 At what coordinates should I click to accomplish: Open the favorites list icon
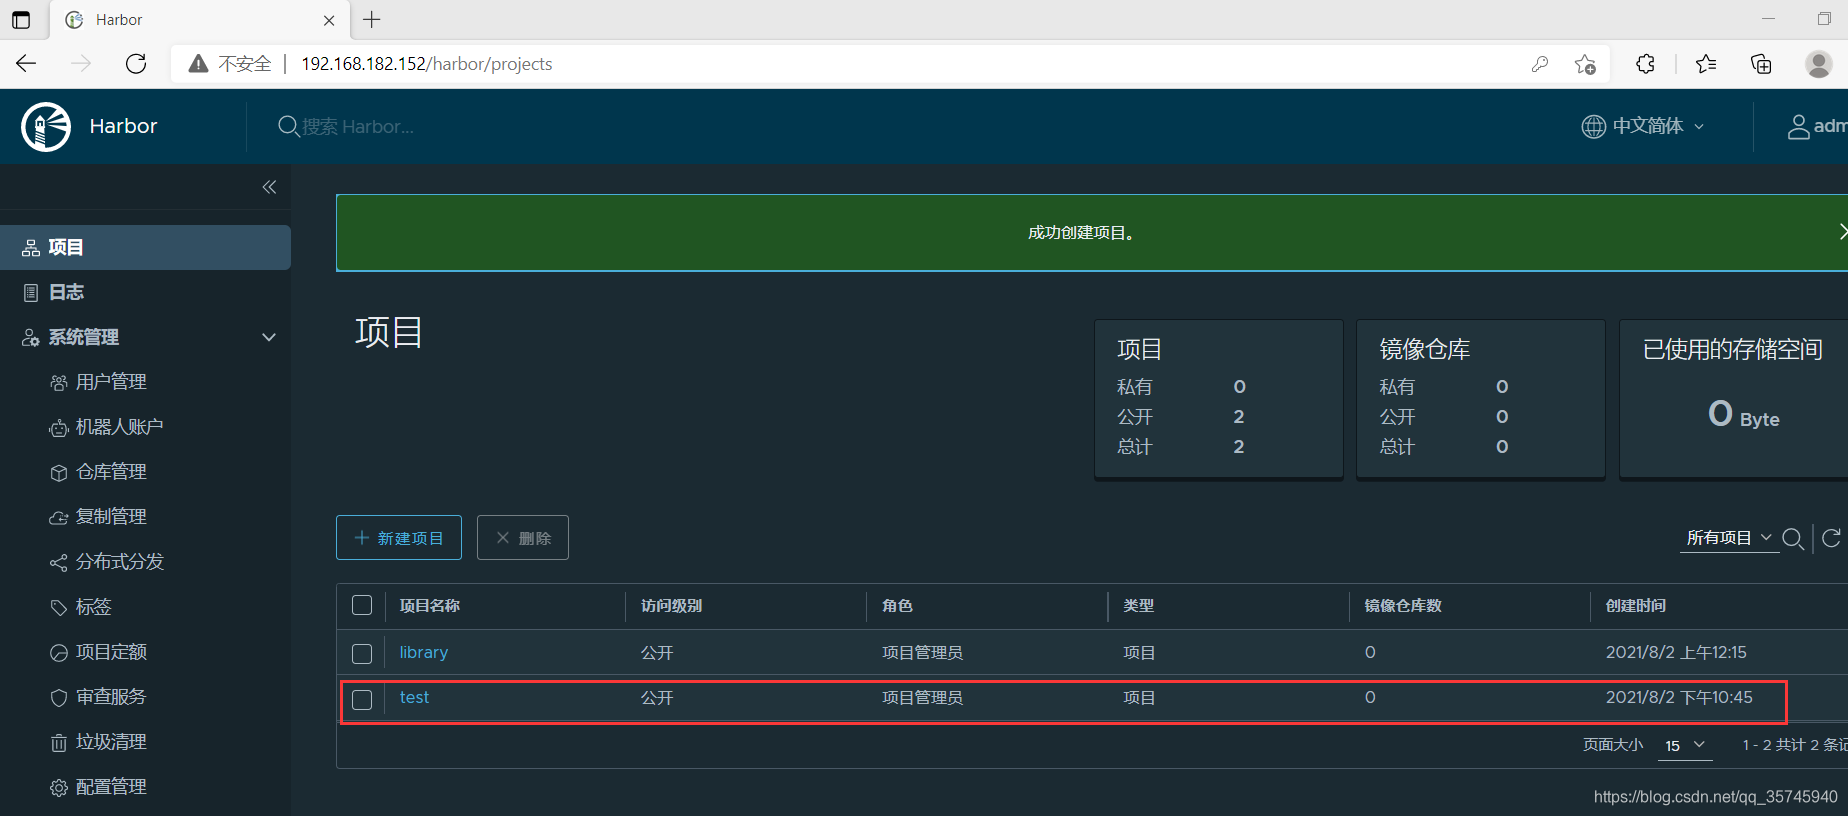1706,64
